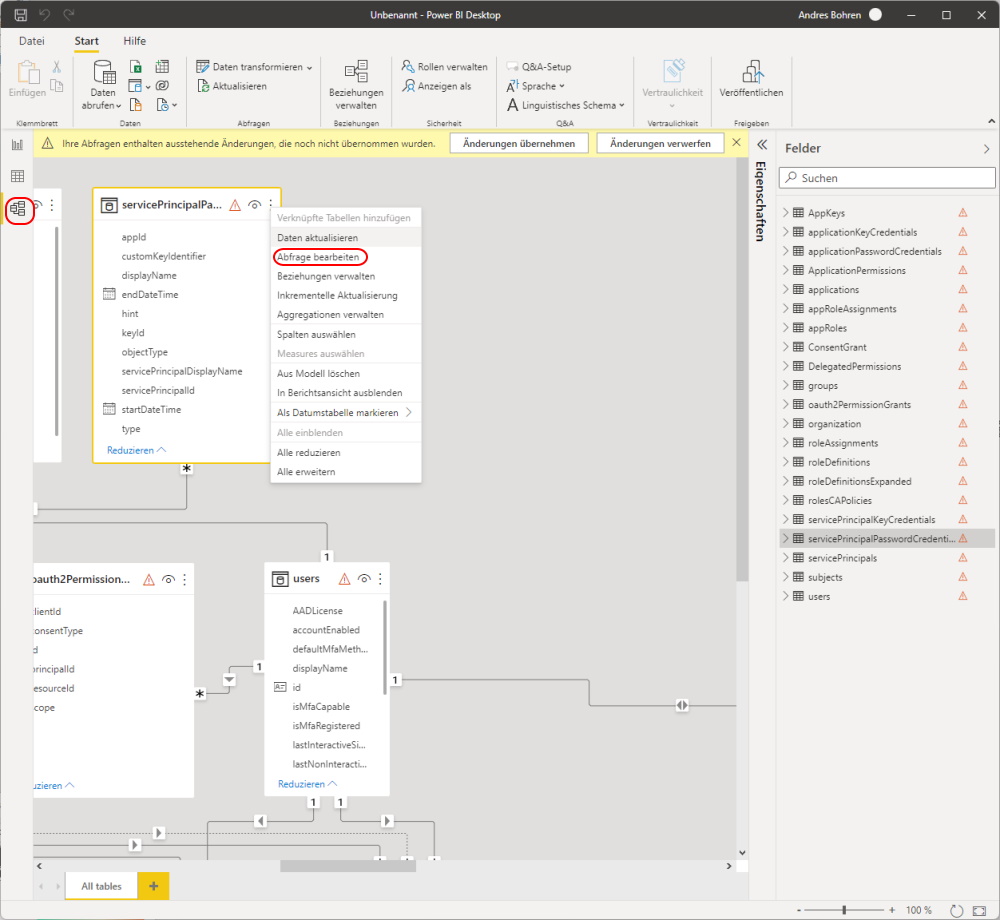Expand the AppKeys table in Felder
Screen dimensions: 1000x920
coord(786,213)
